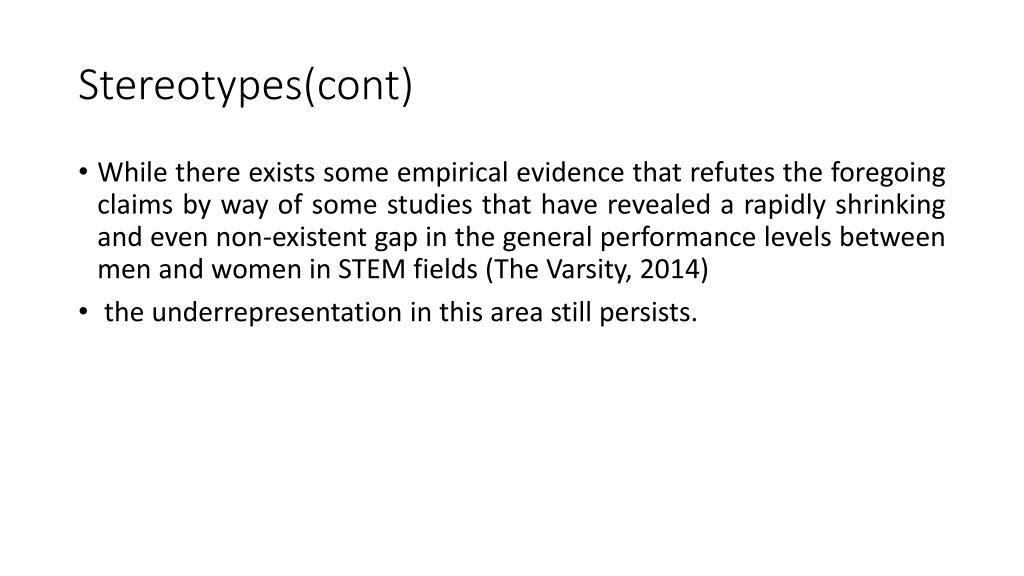
Task: Click the word "women"
Action: (242, 270)
